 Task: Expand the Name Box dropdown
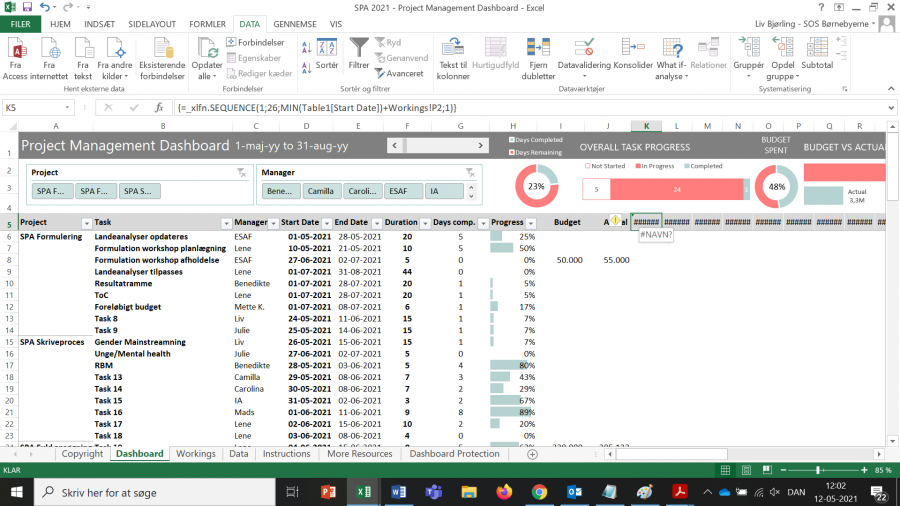point(67,108)
